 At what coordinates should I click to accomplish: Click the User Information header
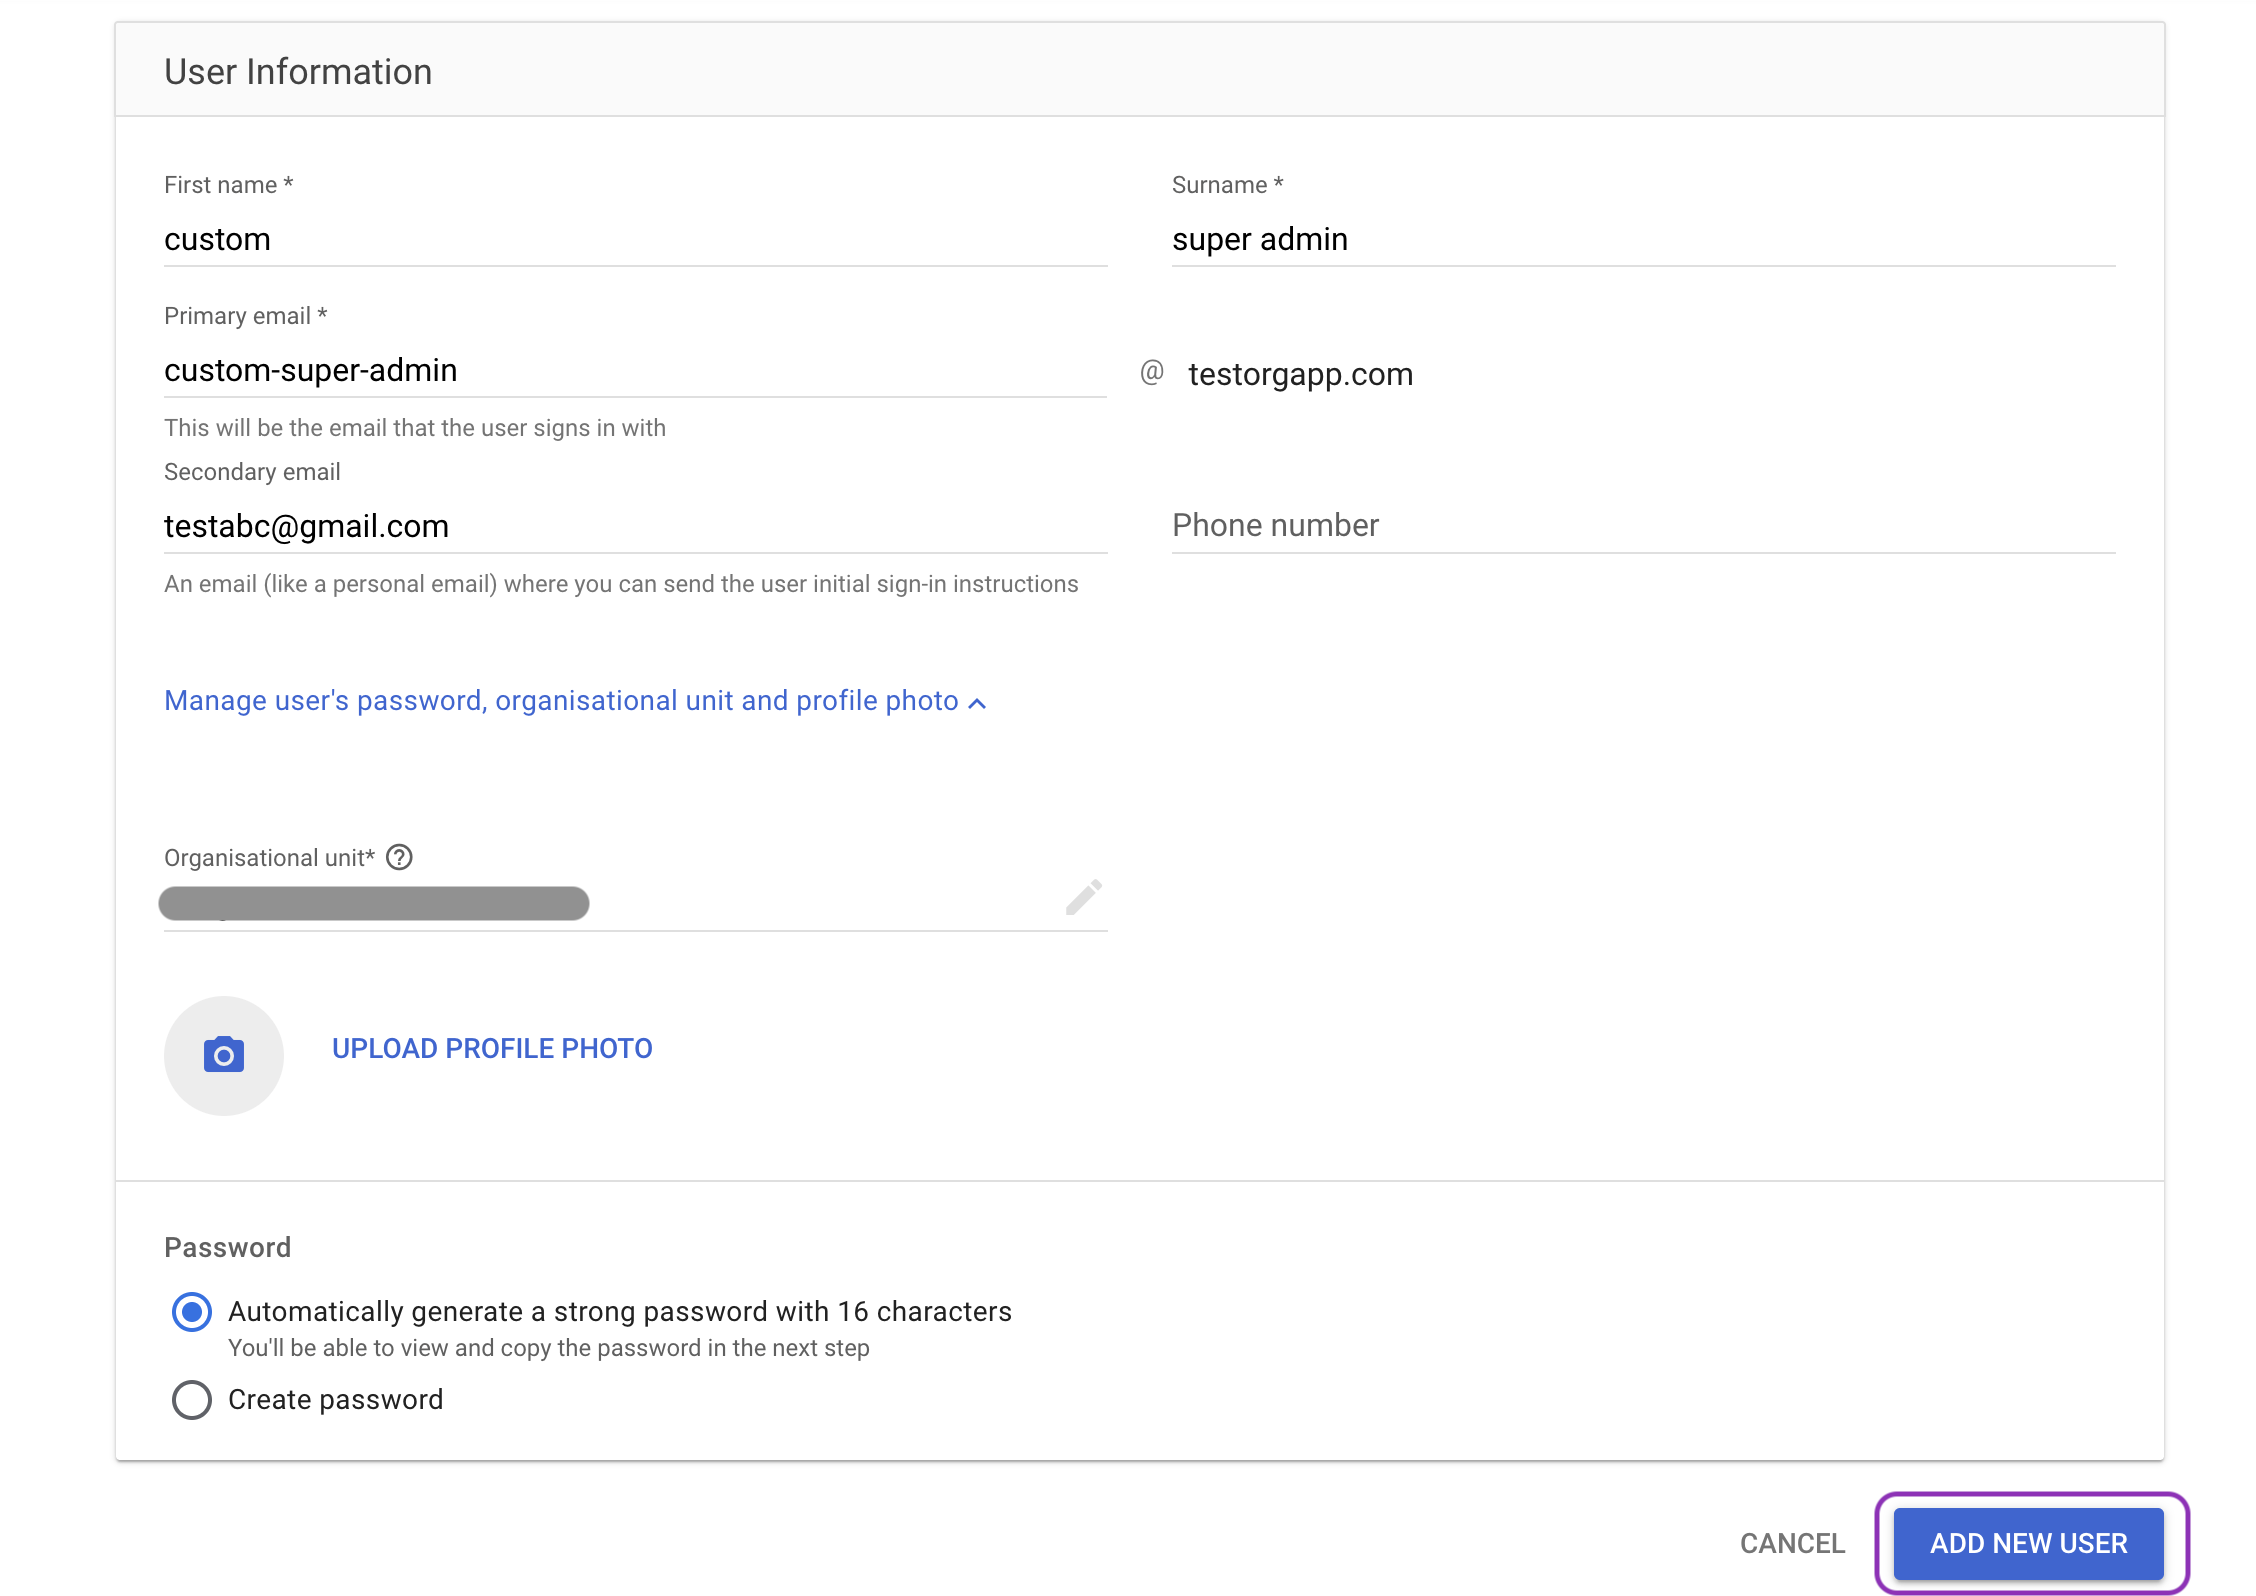298,72
